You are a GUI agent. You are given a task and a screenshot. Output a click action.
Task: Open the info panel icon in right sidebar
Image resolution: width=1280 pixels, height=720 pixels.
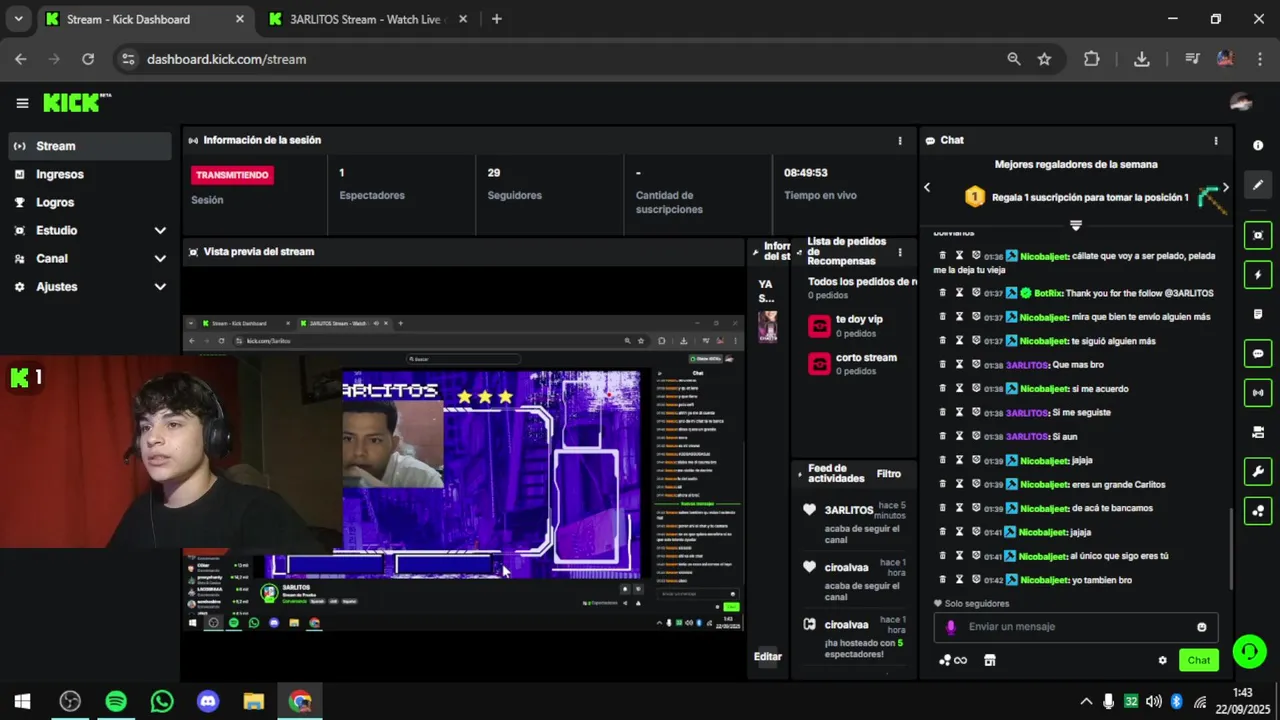coord(1258,145)
